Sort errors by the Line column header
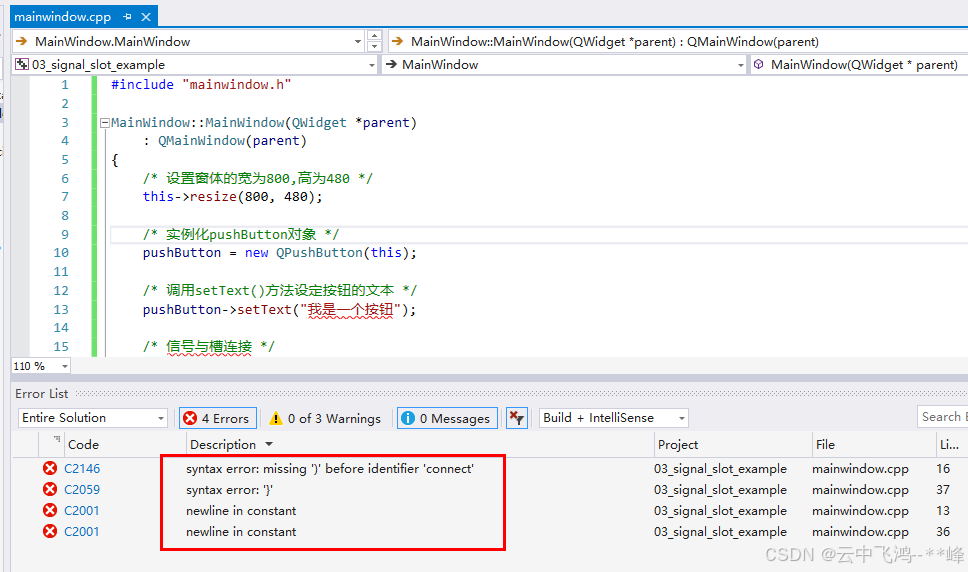The height and width of the screenshot is (572, 968). pos(949,444)
